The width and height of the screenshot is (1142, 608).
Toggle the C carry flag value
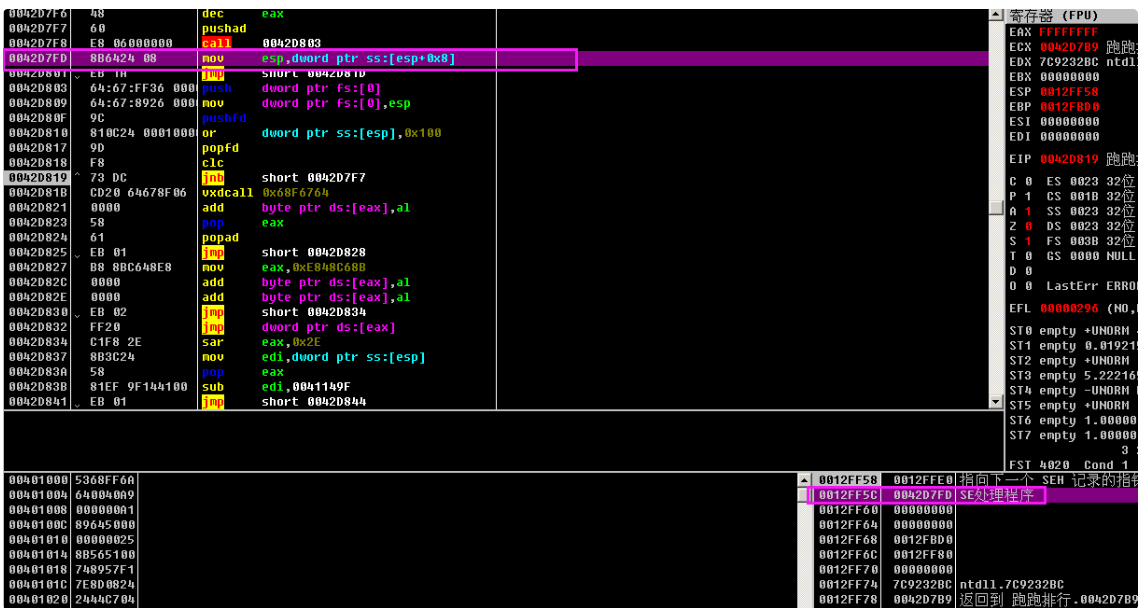click(1028, 181)
